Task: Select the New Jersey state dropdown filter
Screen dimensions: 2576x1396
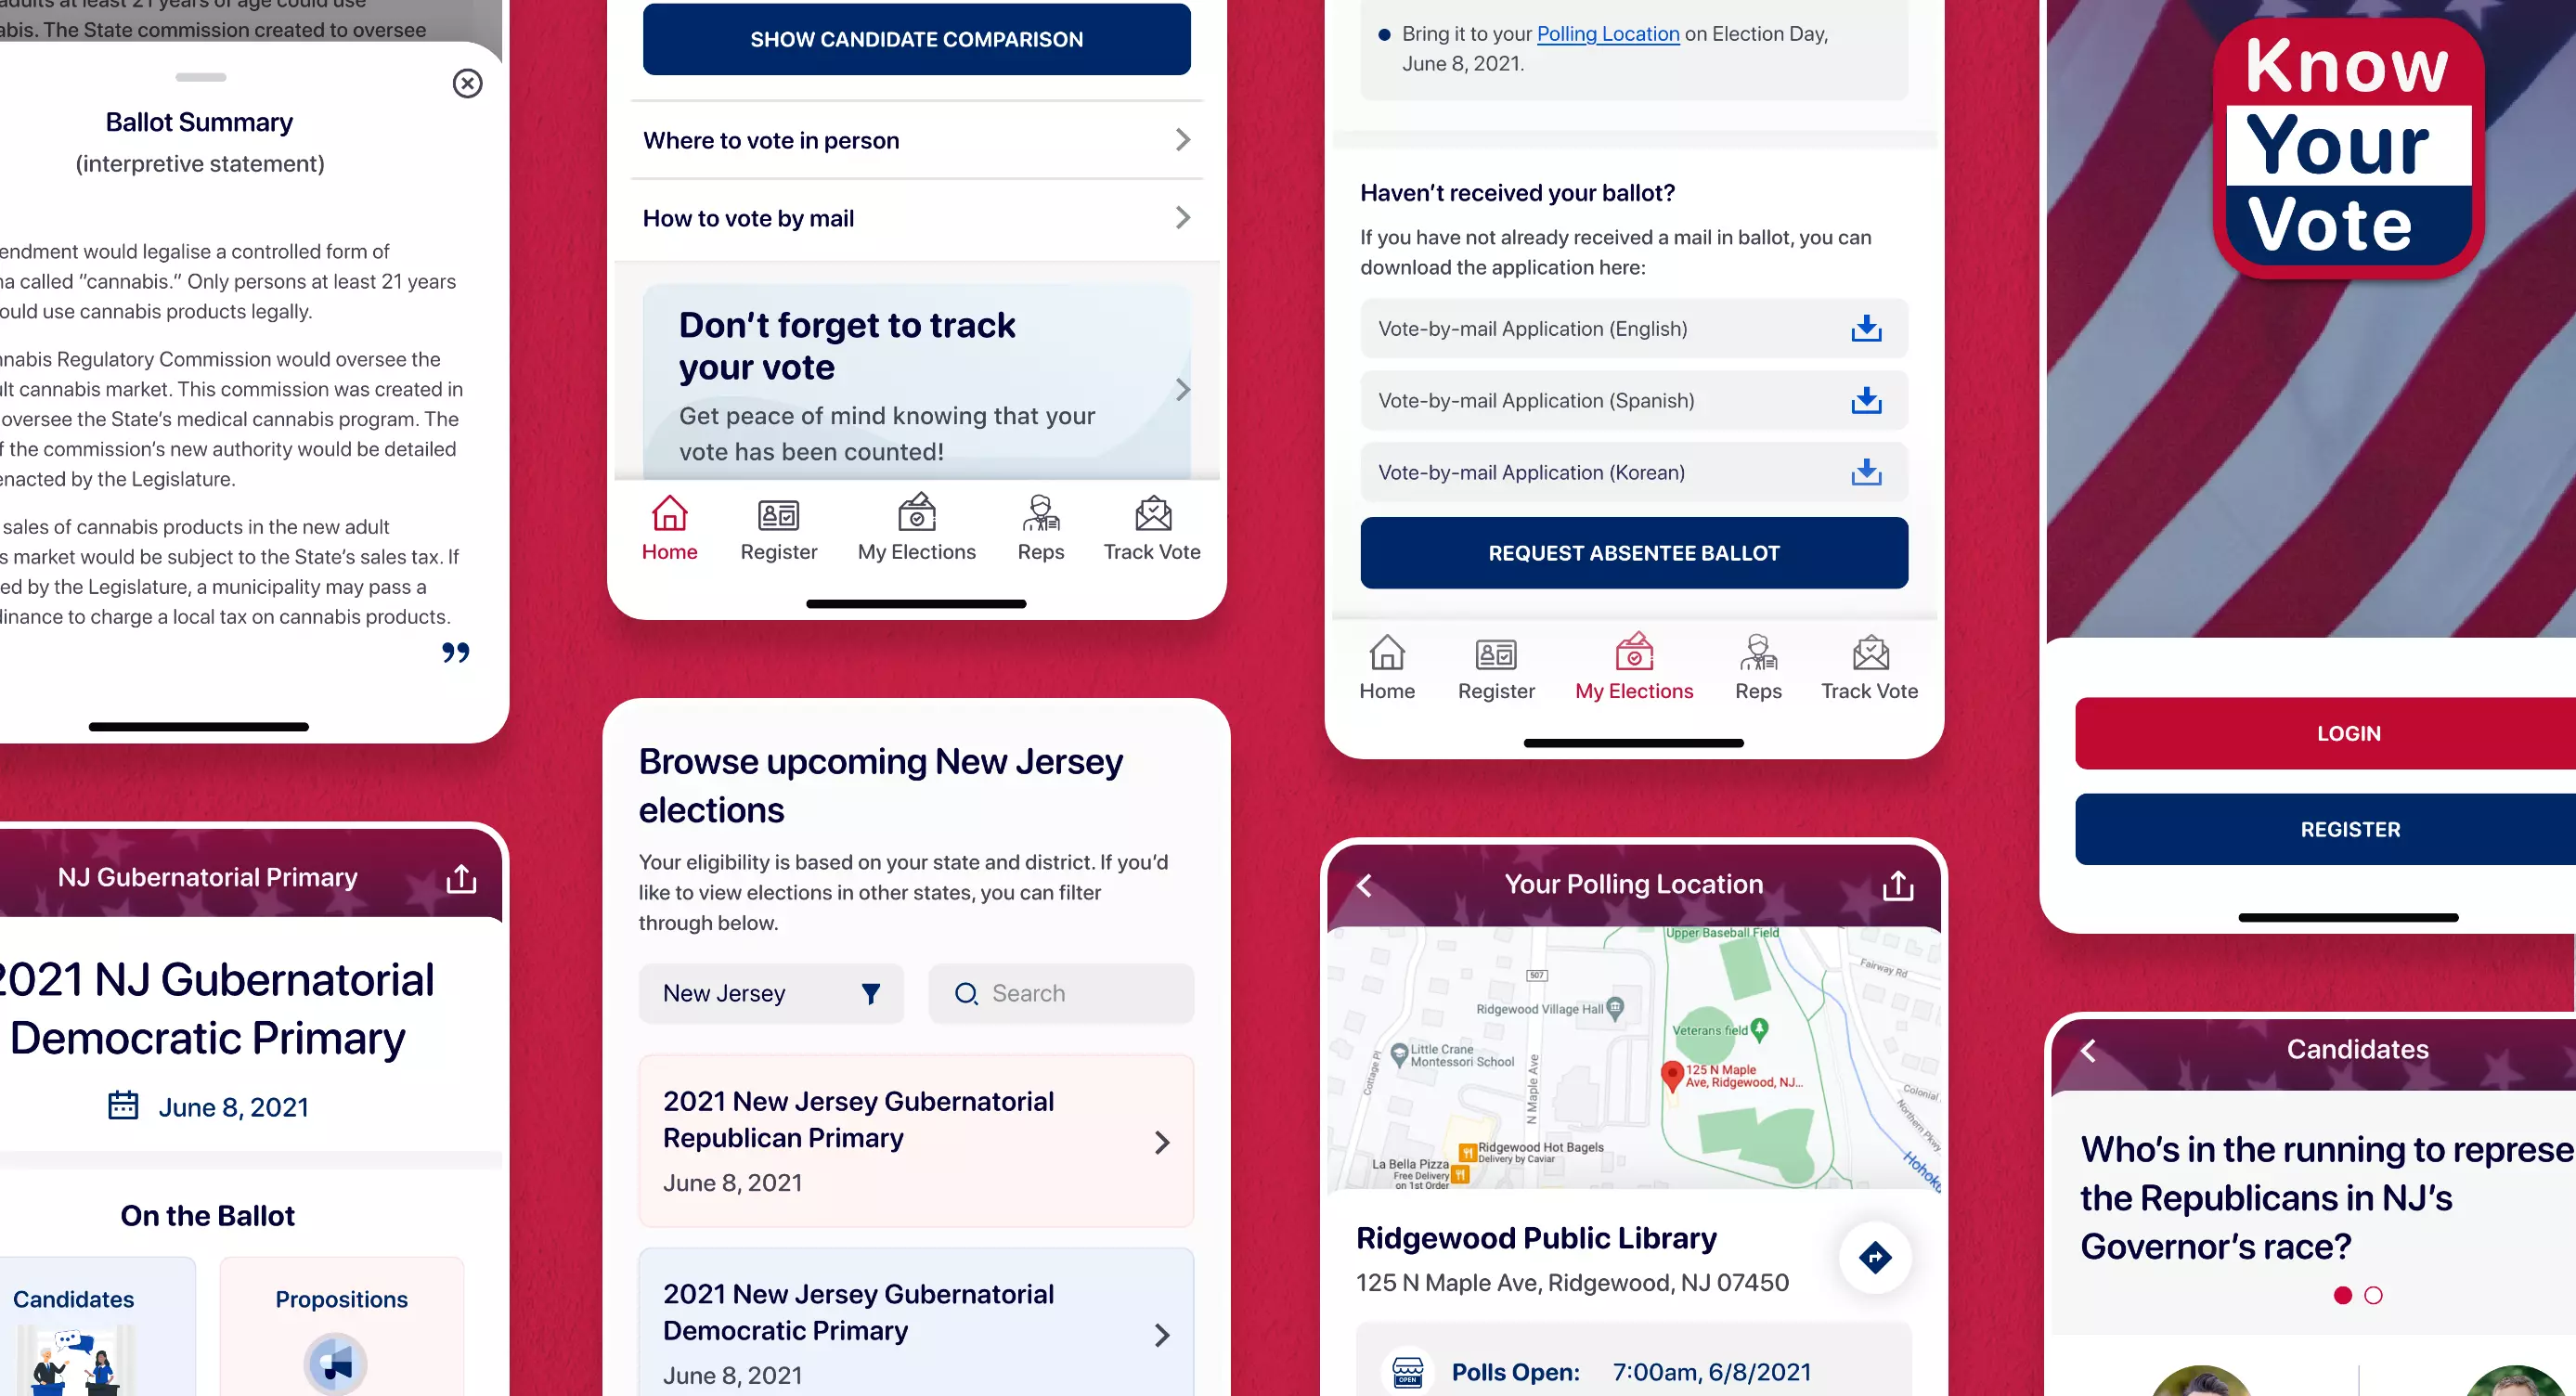Action: 770,992
